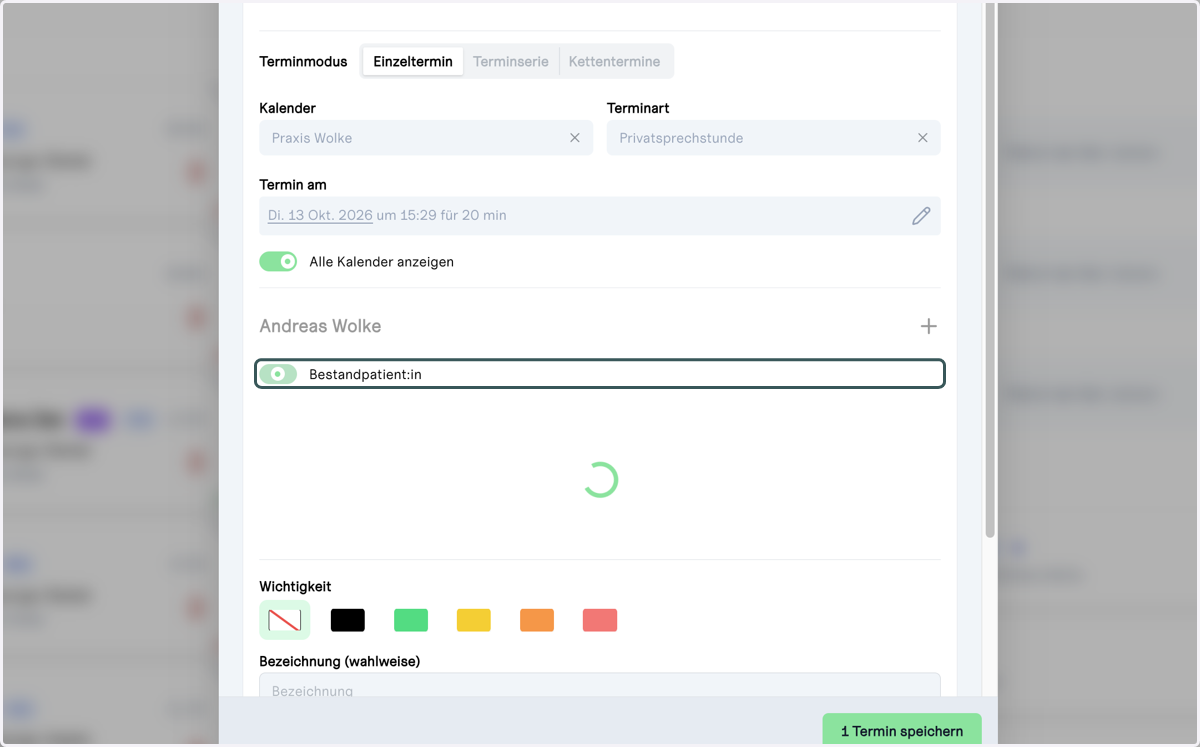Choose yellow importance color
1200x747 pixels.
tap(474, 620)
